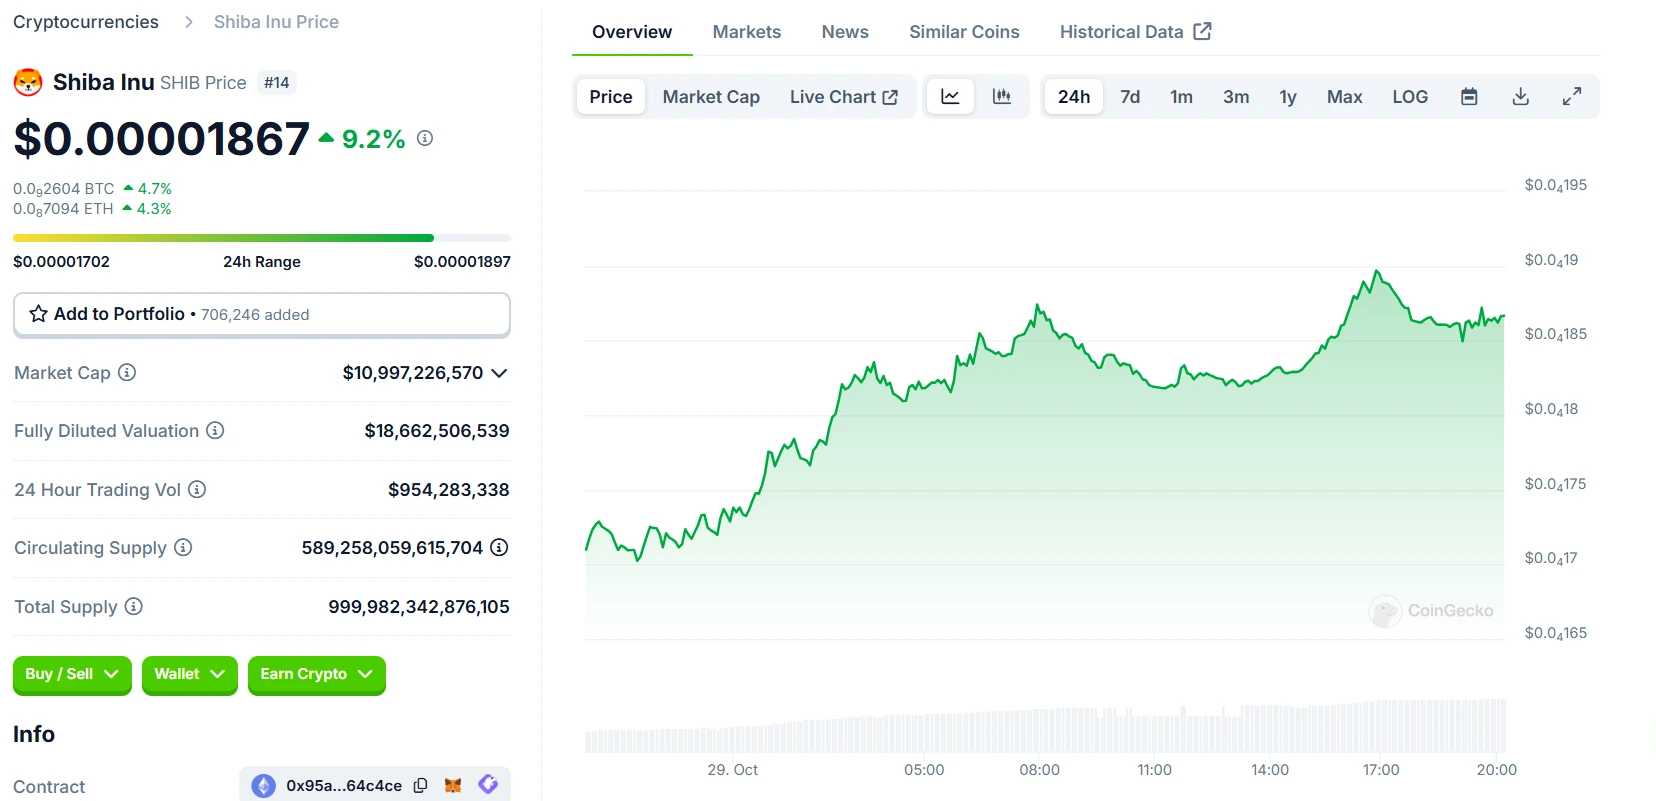The width and height of the screenshot is (1656, 801).
Task: Open Historical Data external link icon
Action: (1203, 31)
